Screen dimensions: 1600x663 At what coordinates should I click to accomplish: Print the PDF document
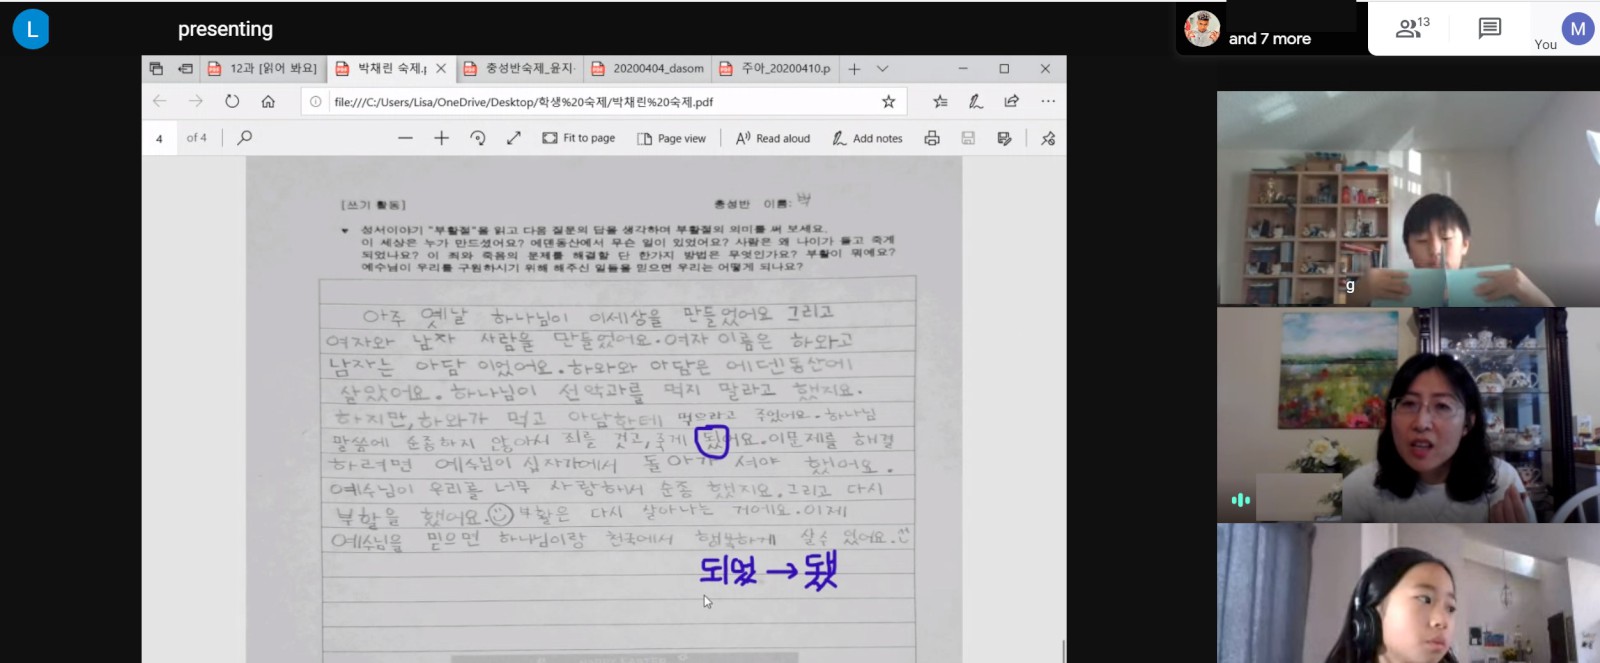pos(932,138)
